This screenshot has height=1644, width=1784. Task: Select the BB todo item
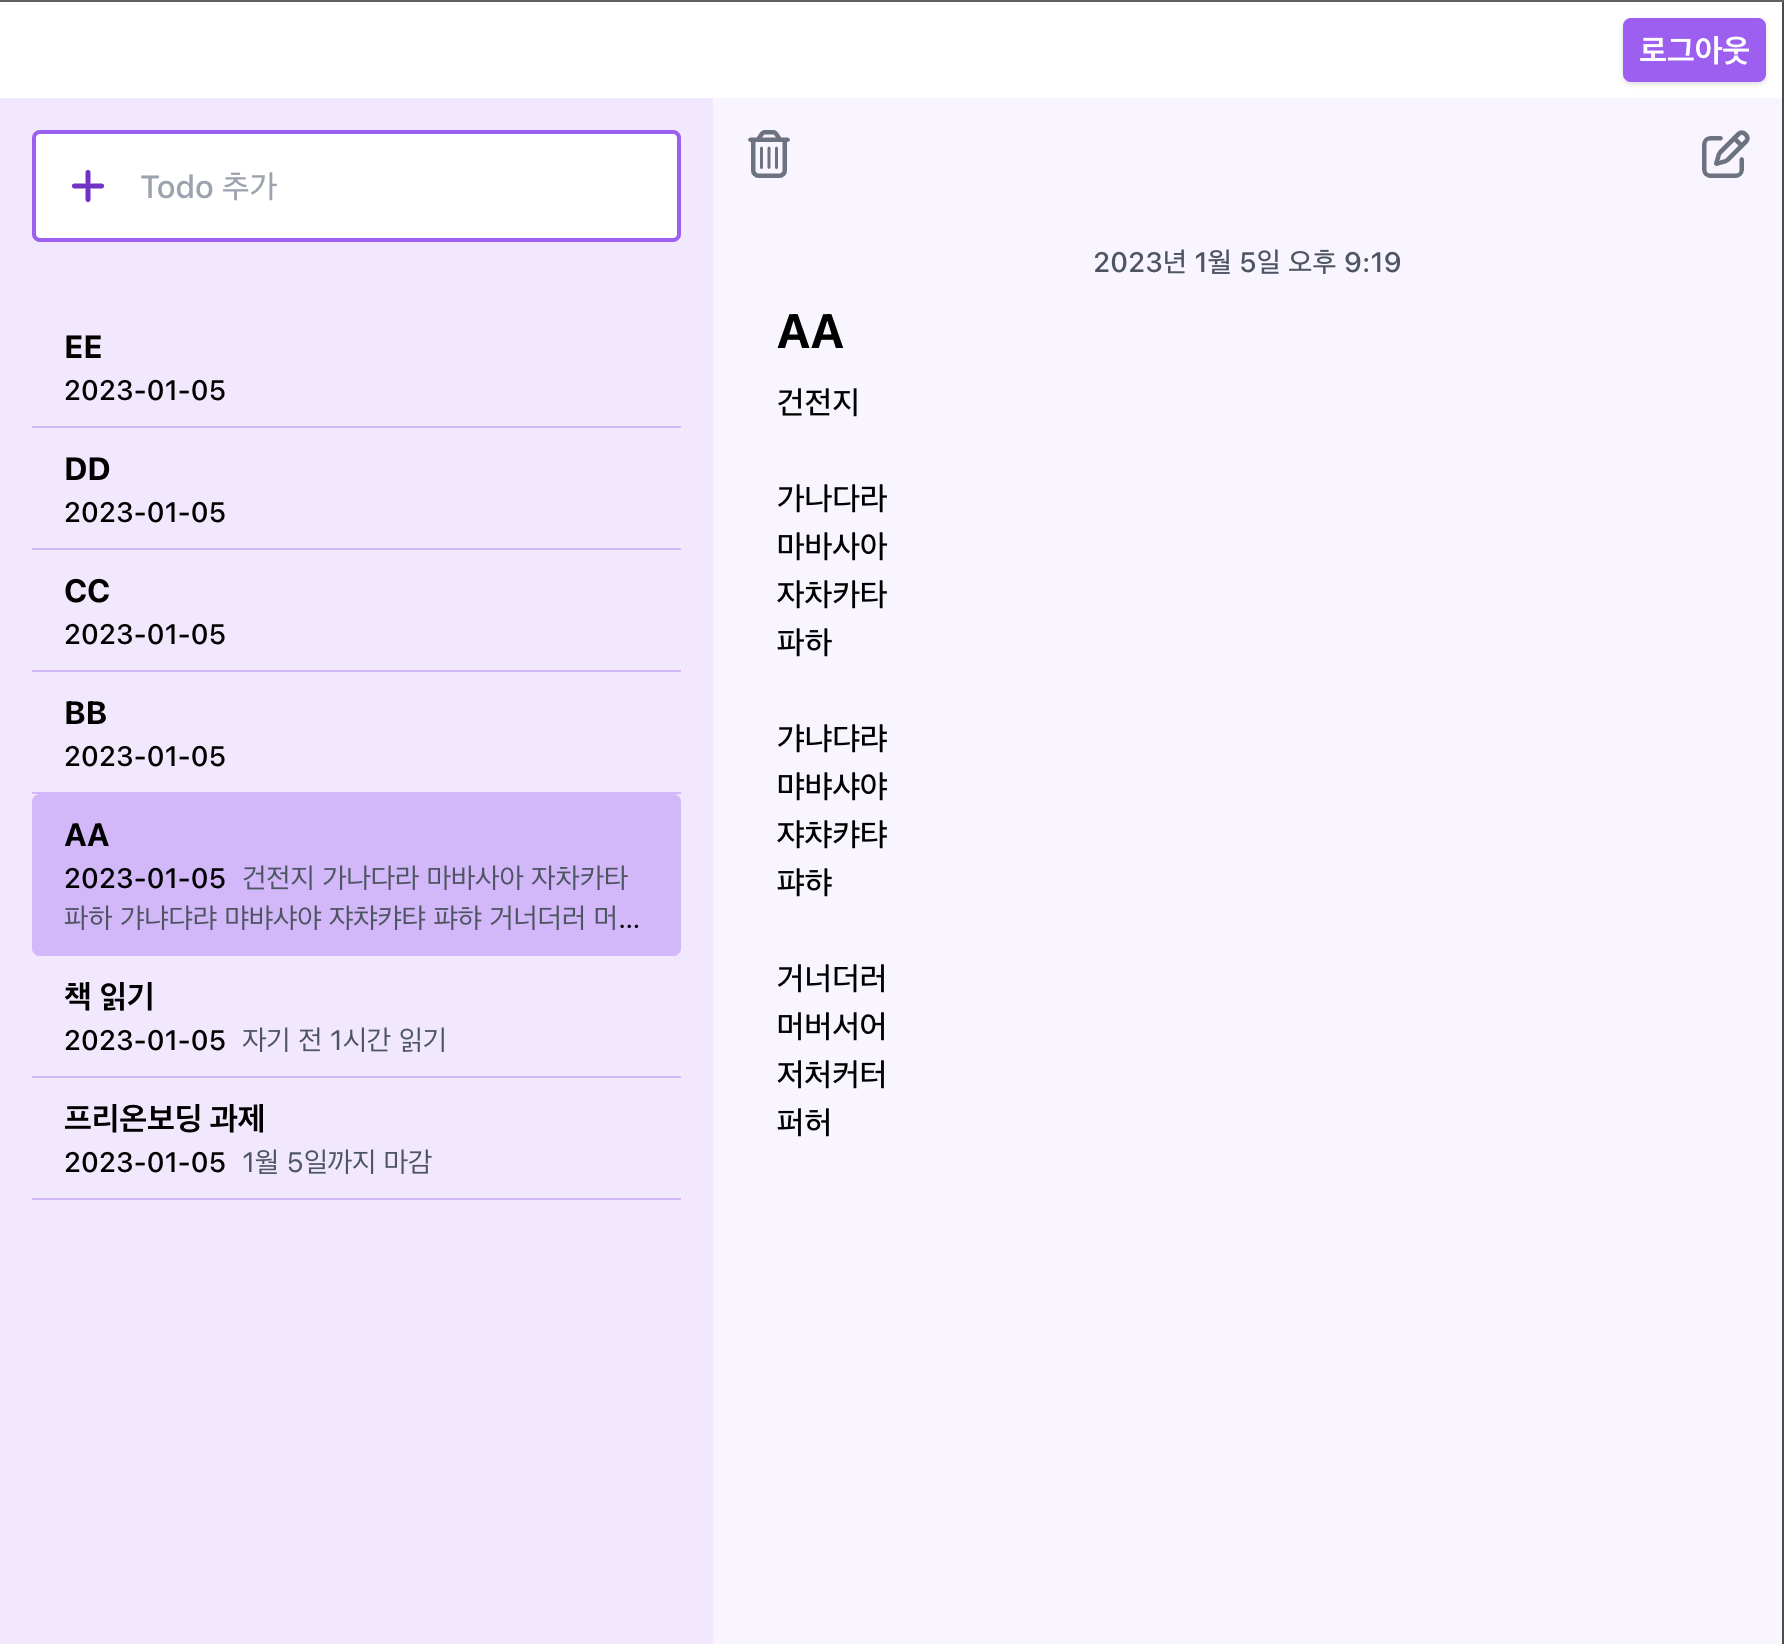click(356, 733)
